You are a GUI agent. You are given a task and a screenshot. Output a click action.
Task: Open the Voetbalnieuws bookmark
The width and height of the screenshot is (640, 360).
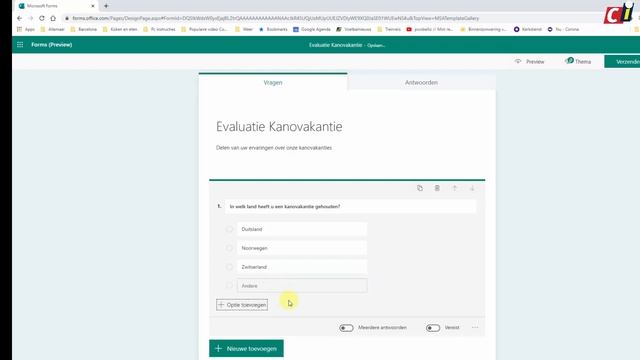[x=353, y=29]
